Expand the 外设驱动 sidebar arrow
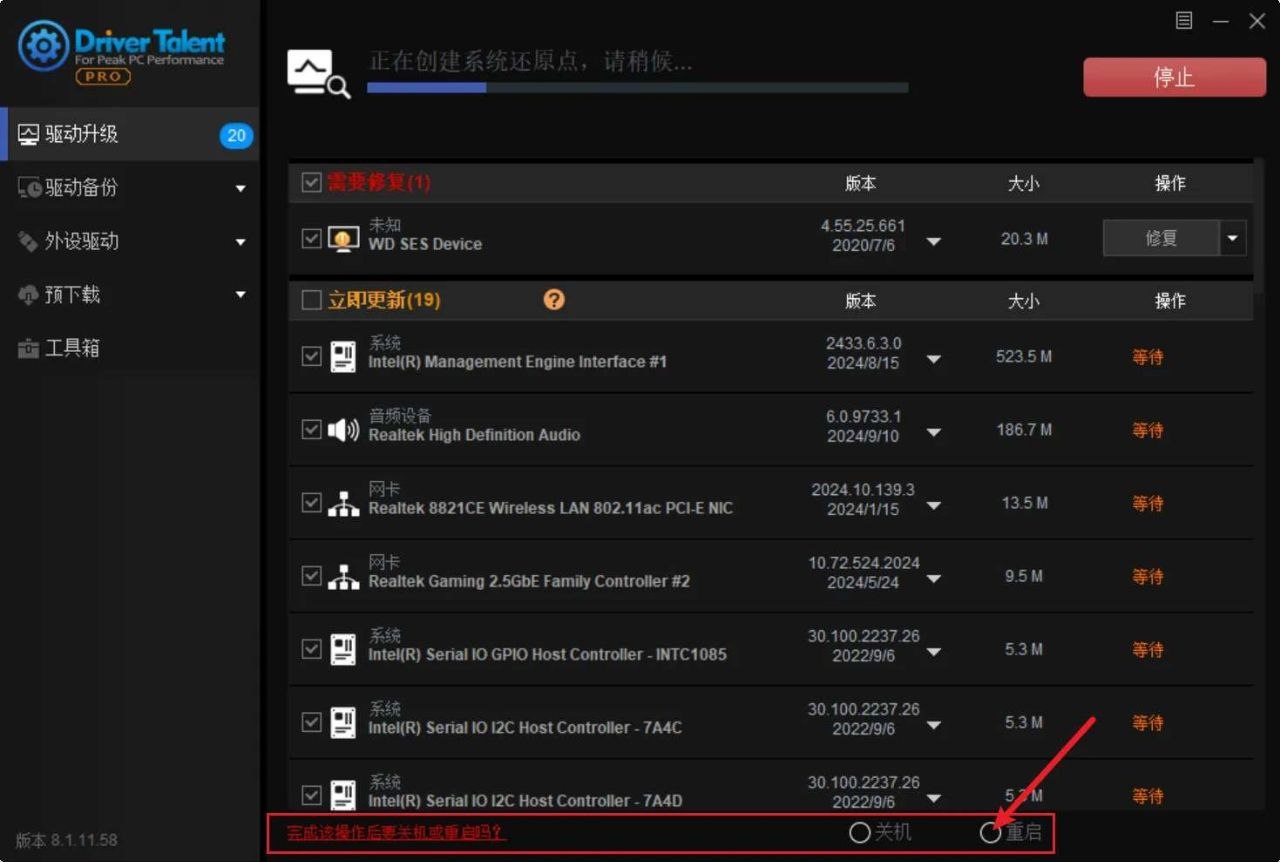 click(240, 242)
